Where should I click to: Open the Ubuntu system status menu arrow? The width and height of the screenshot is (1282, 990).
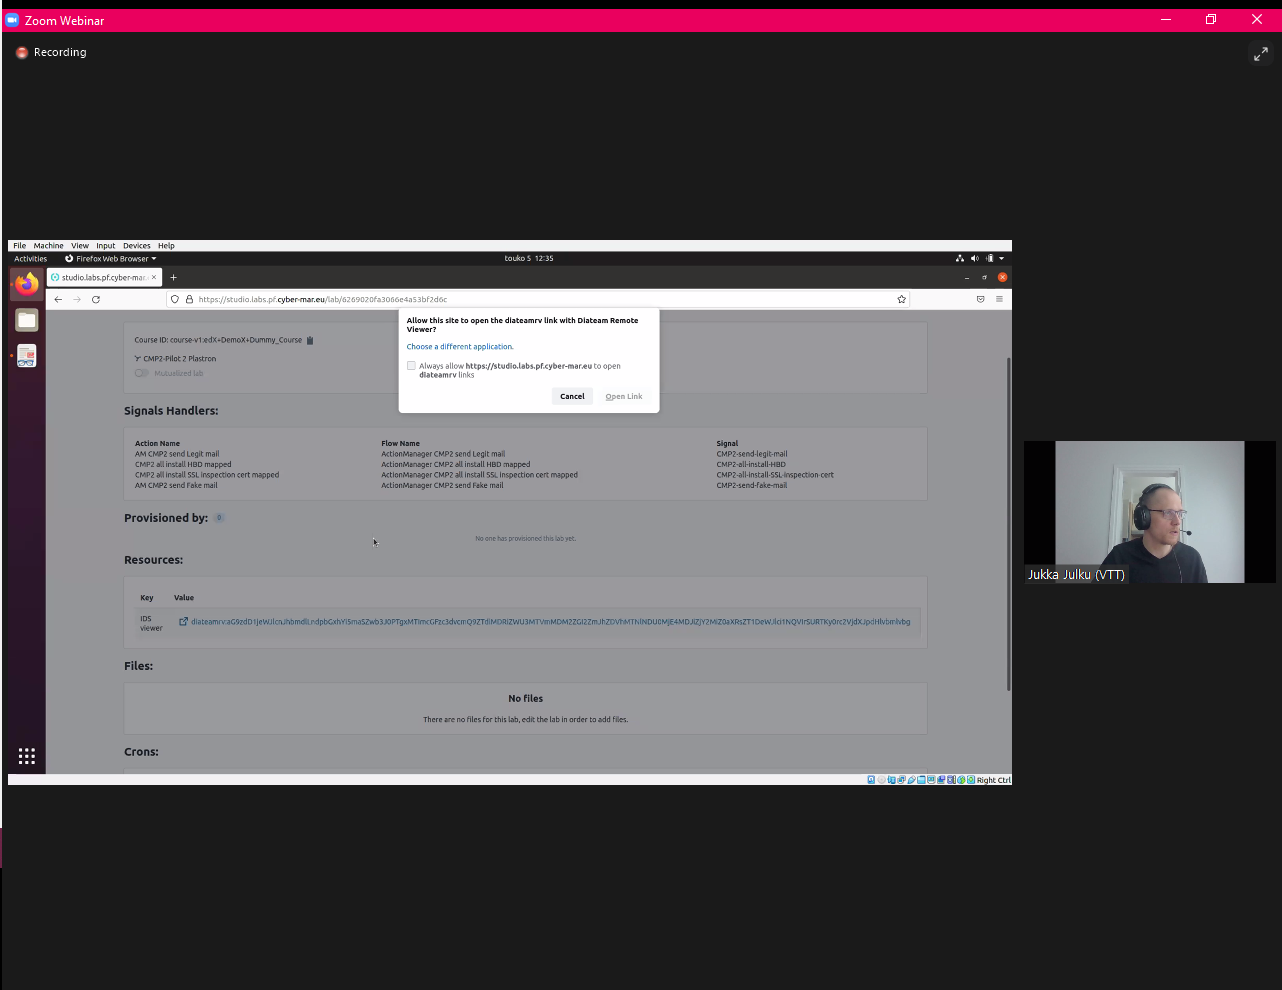pos(1001,258)
